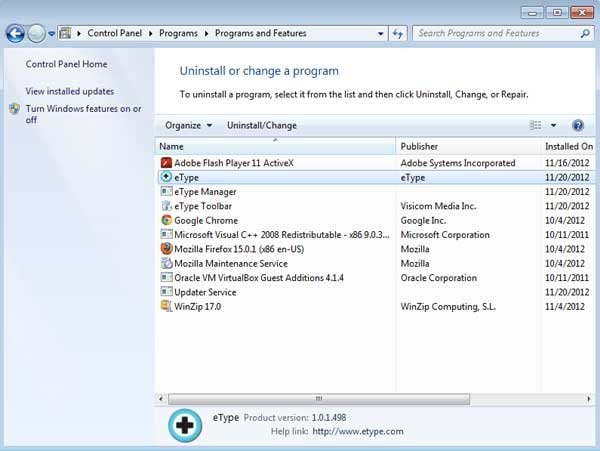The width and height of the screenshot is (600, 451).
Task: Click product version 1.0.1.498
Action: pyautogui.click(x=329, y=417)
